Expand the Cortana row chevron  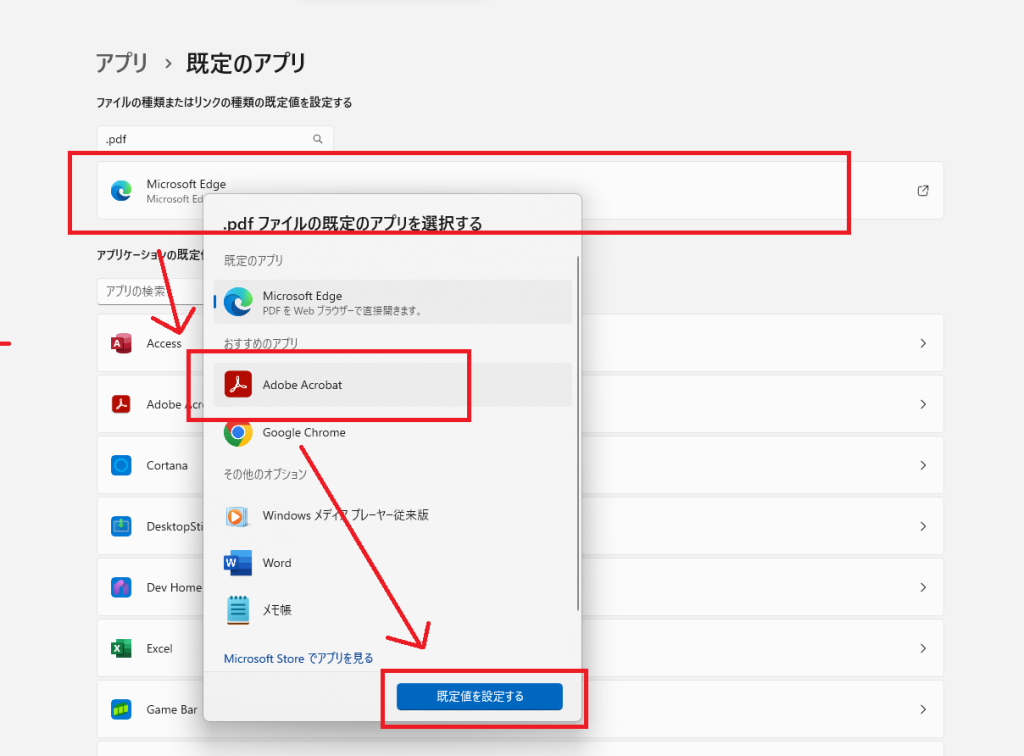[923, 465]
